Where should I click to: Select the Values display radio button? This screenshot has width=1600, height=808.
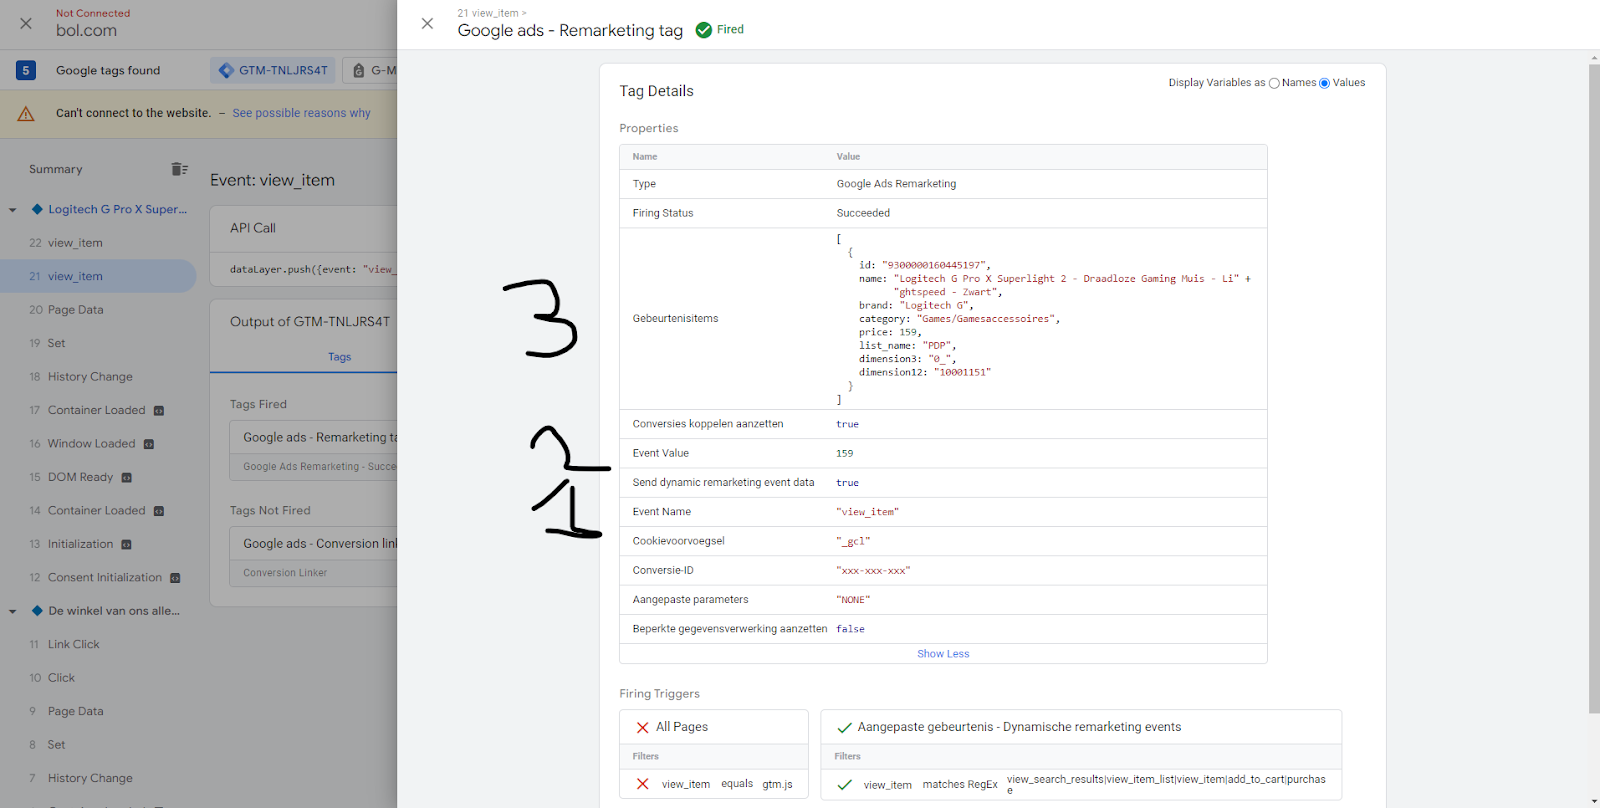[1325, 83]
